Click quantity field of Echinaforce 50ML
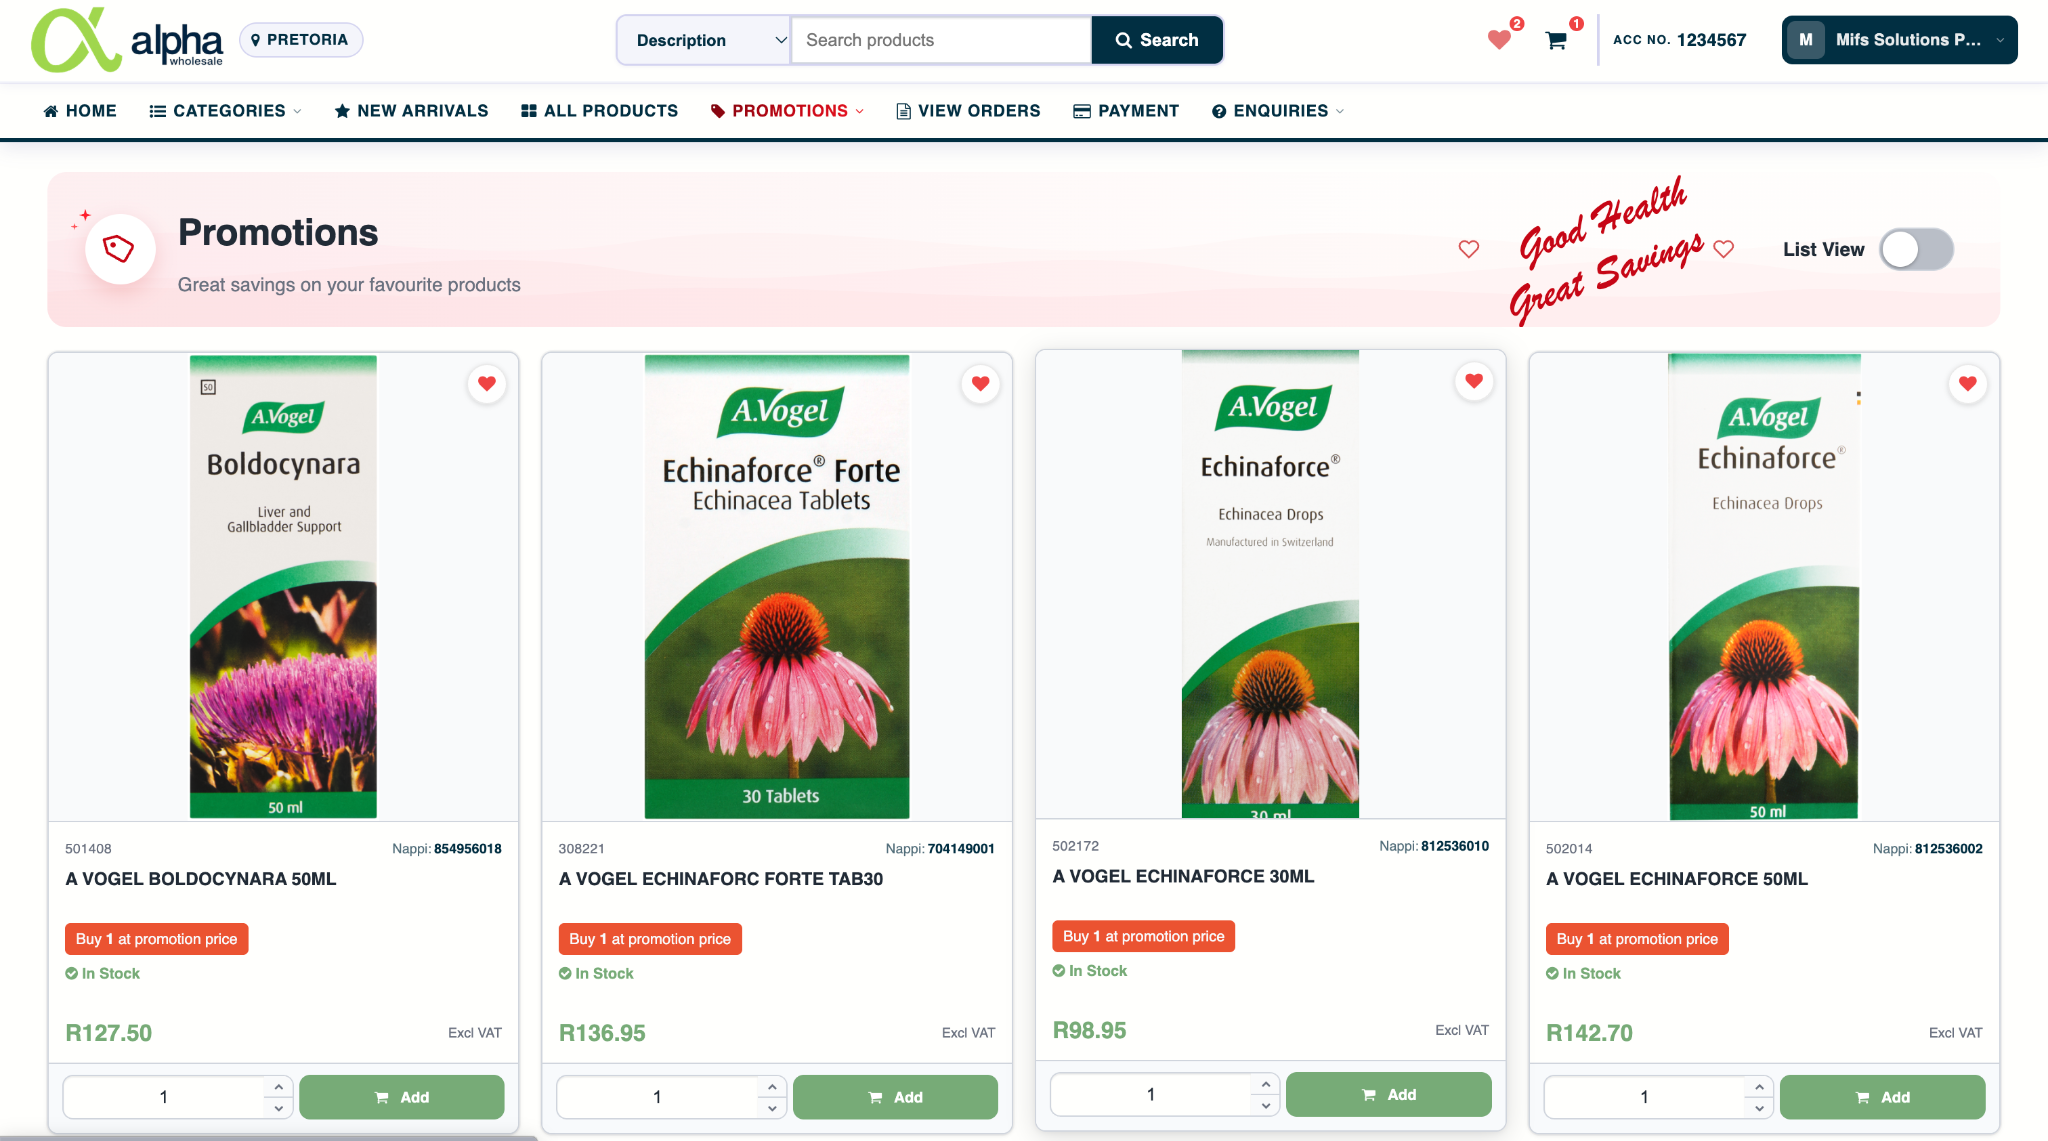 click(1645, 1097)
